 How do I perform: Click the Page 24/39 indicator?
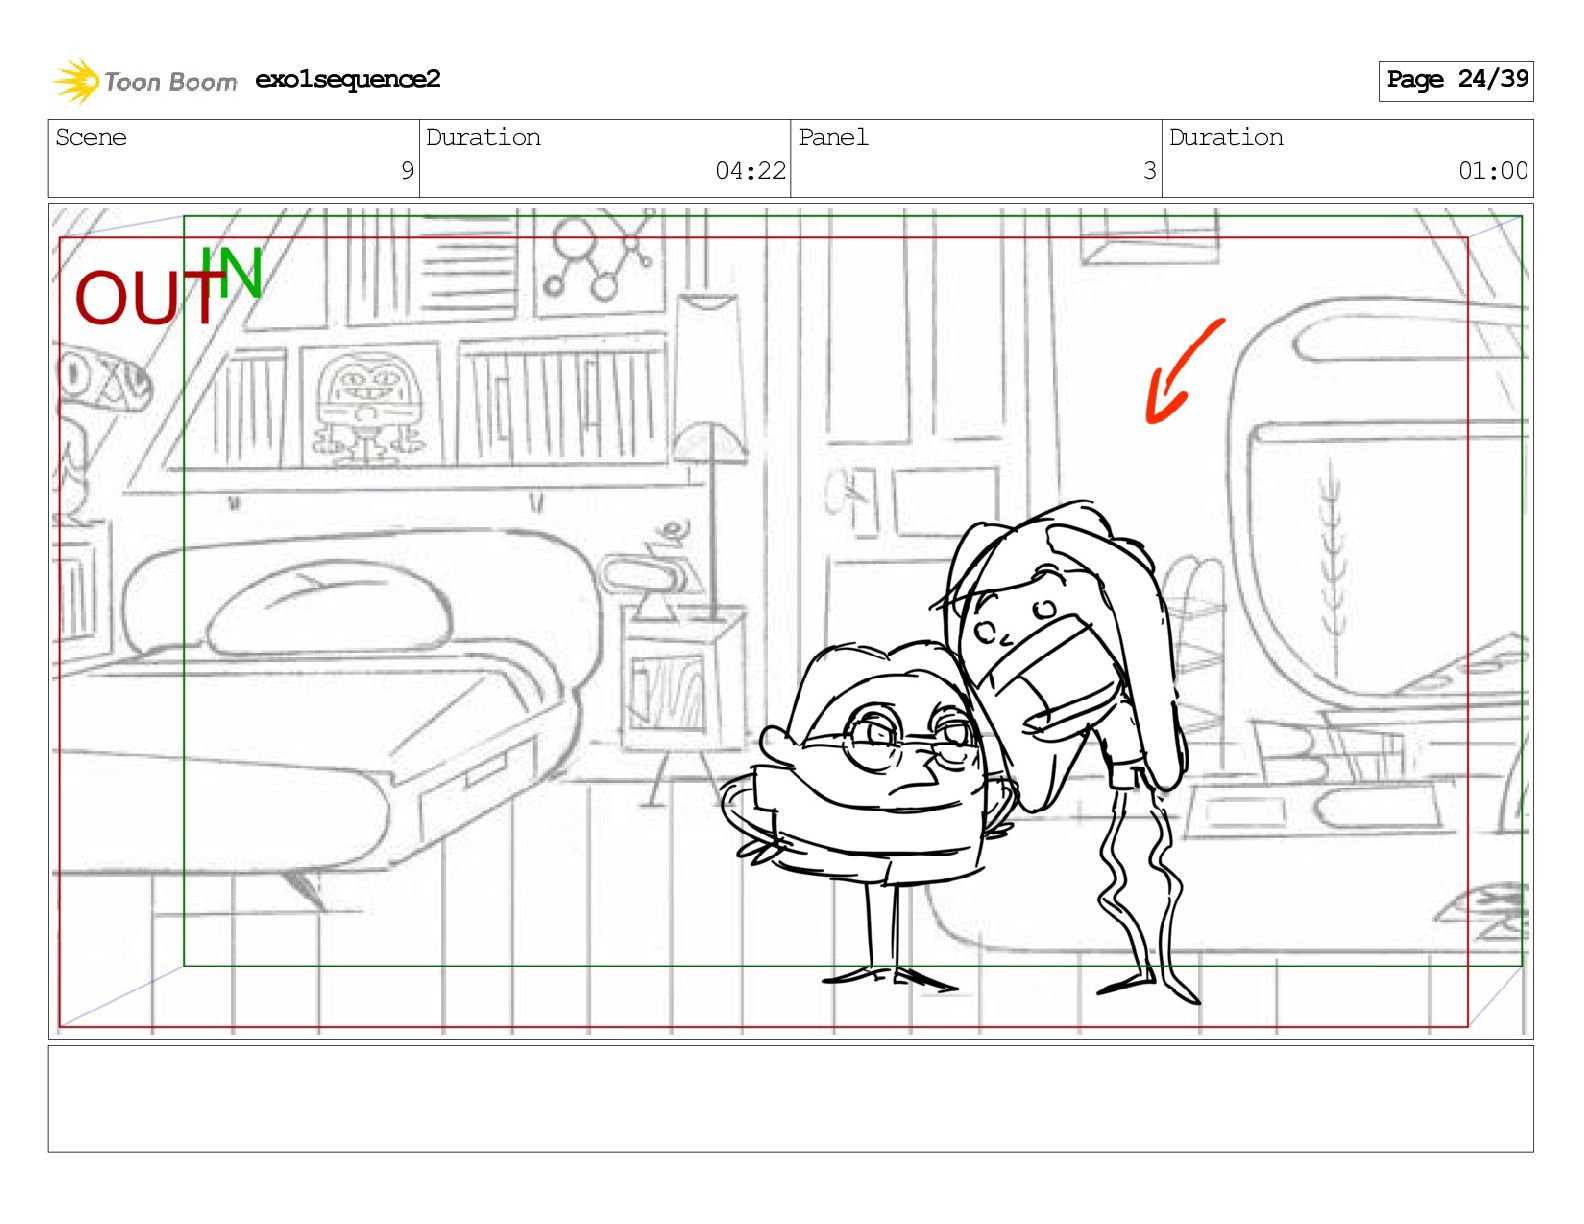tap(1456, 80)
